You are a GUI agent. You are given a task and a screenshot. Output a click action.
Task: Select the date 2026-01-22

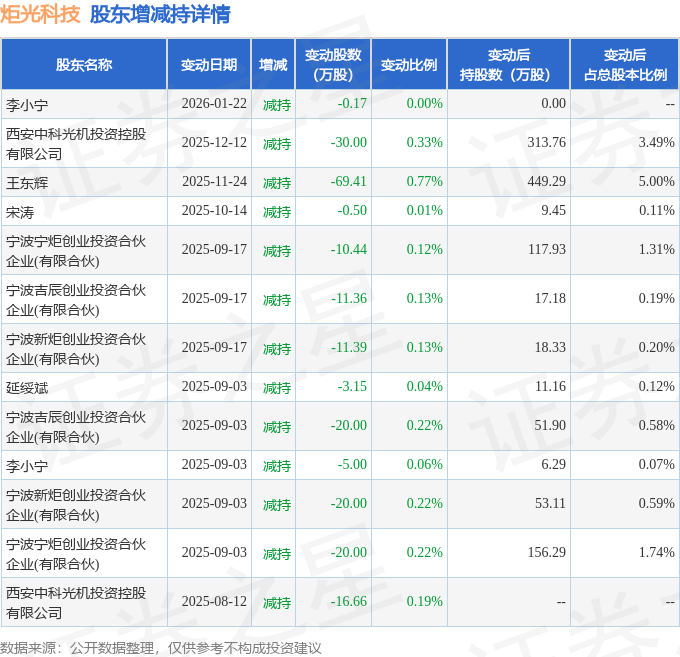click(214, 103)
